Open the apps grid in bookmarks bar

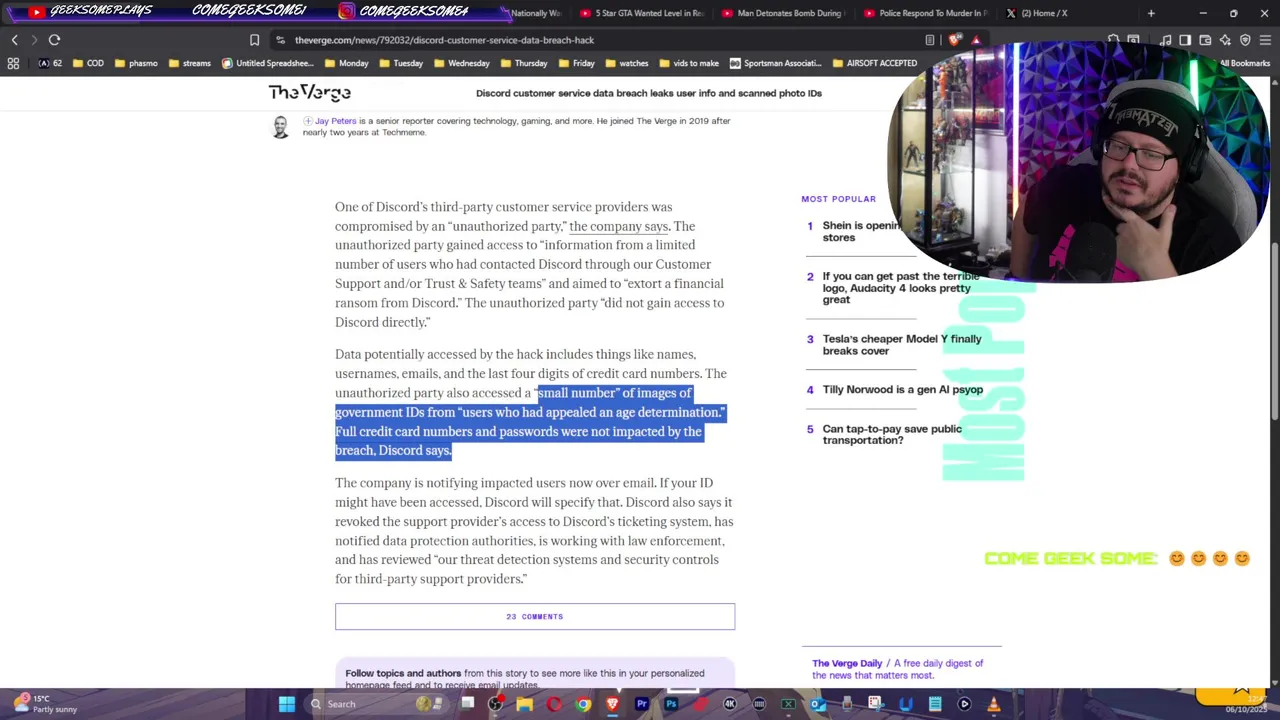click(x=13, y=63)
